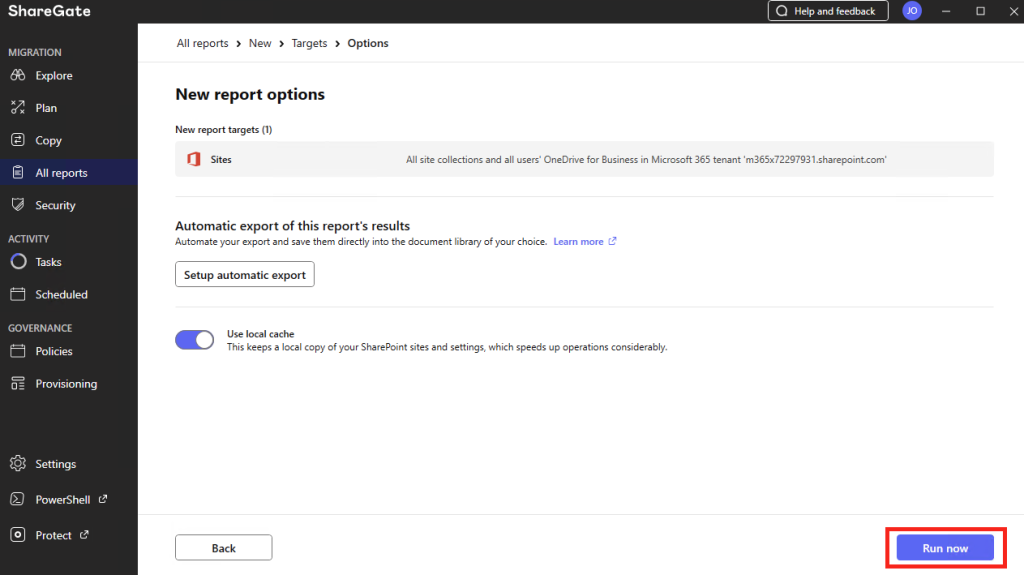Open Help and feedback
Viewport: 1024px width, 575px height.
click(x=828, y=11)
